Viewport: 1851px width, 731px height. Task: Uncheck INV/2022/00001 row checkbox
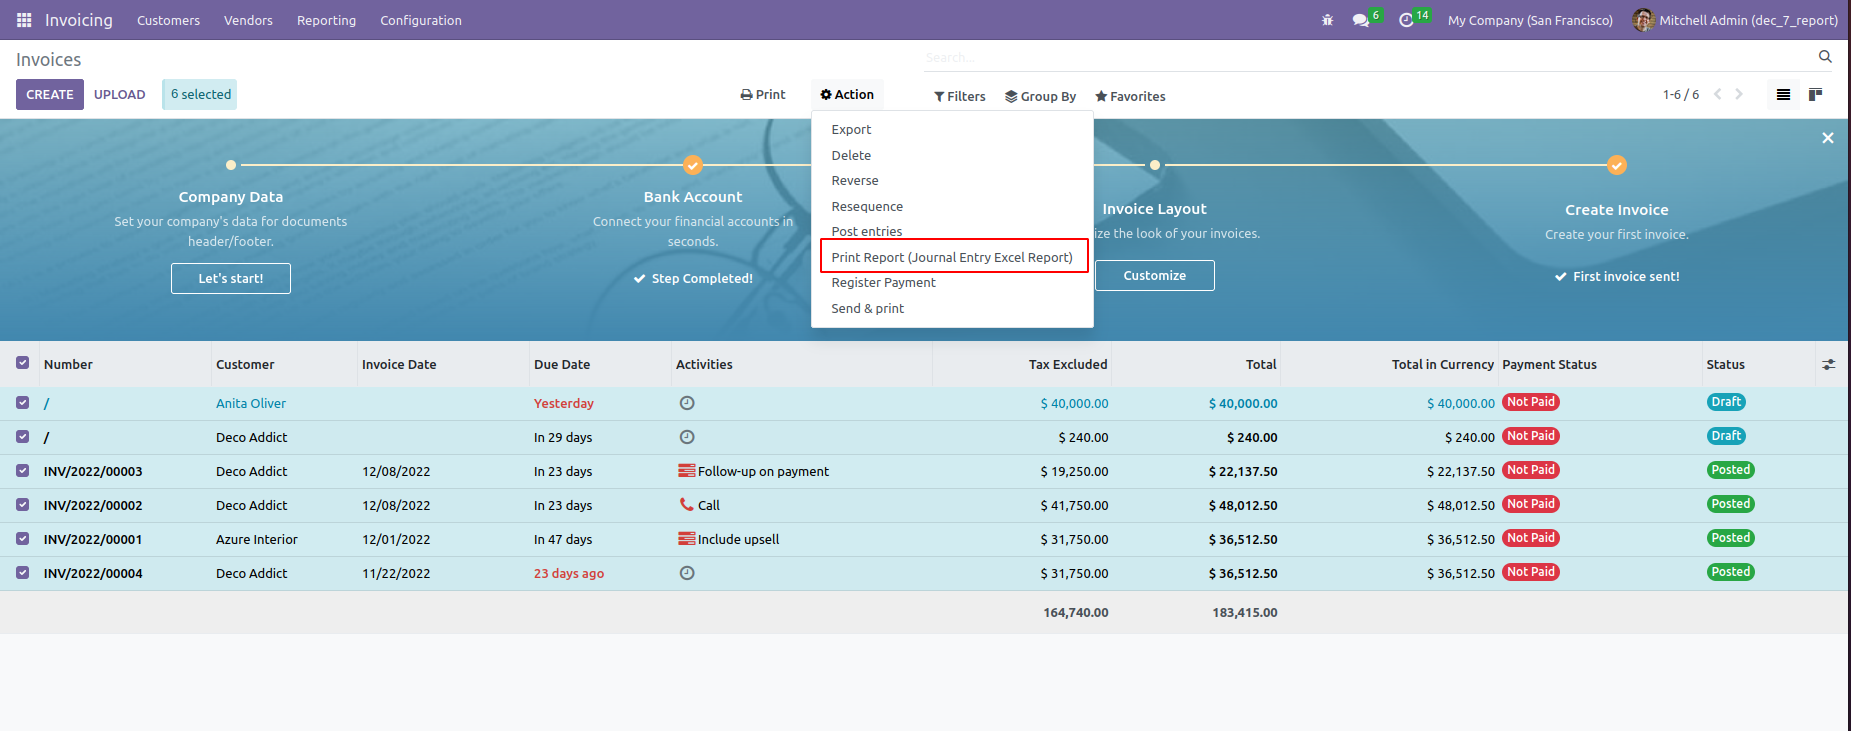[x=22, y=538]
